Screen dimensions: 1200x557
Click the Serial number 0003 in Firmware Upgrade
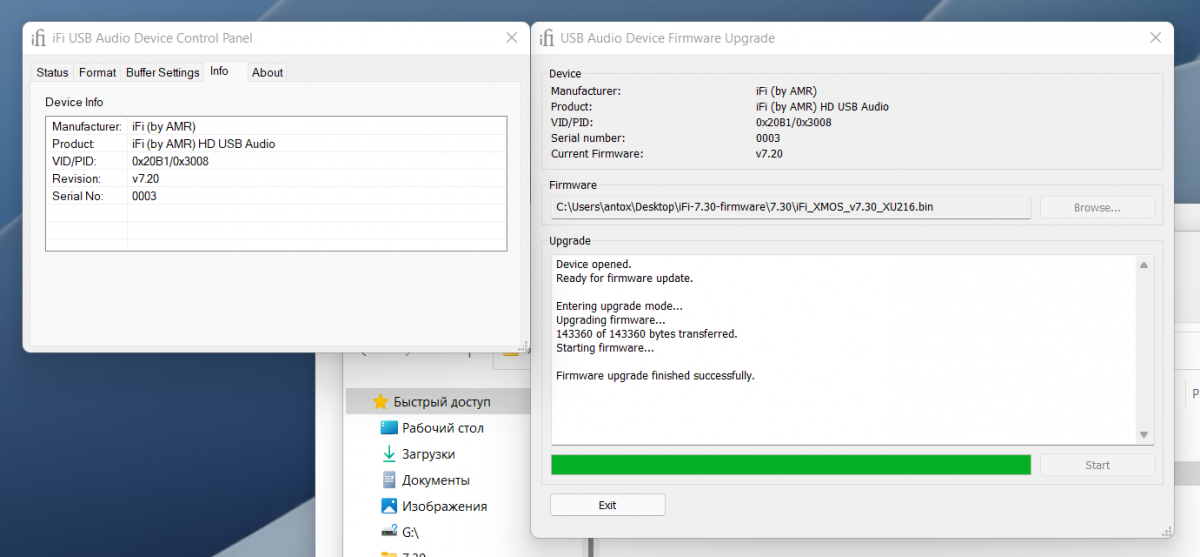pos(768,138)
